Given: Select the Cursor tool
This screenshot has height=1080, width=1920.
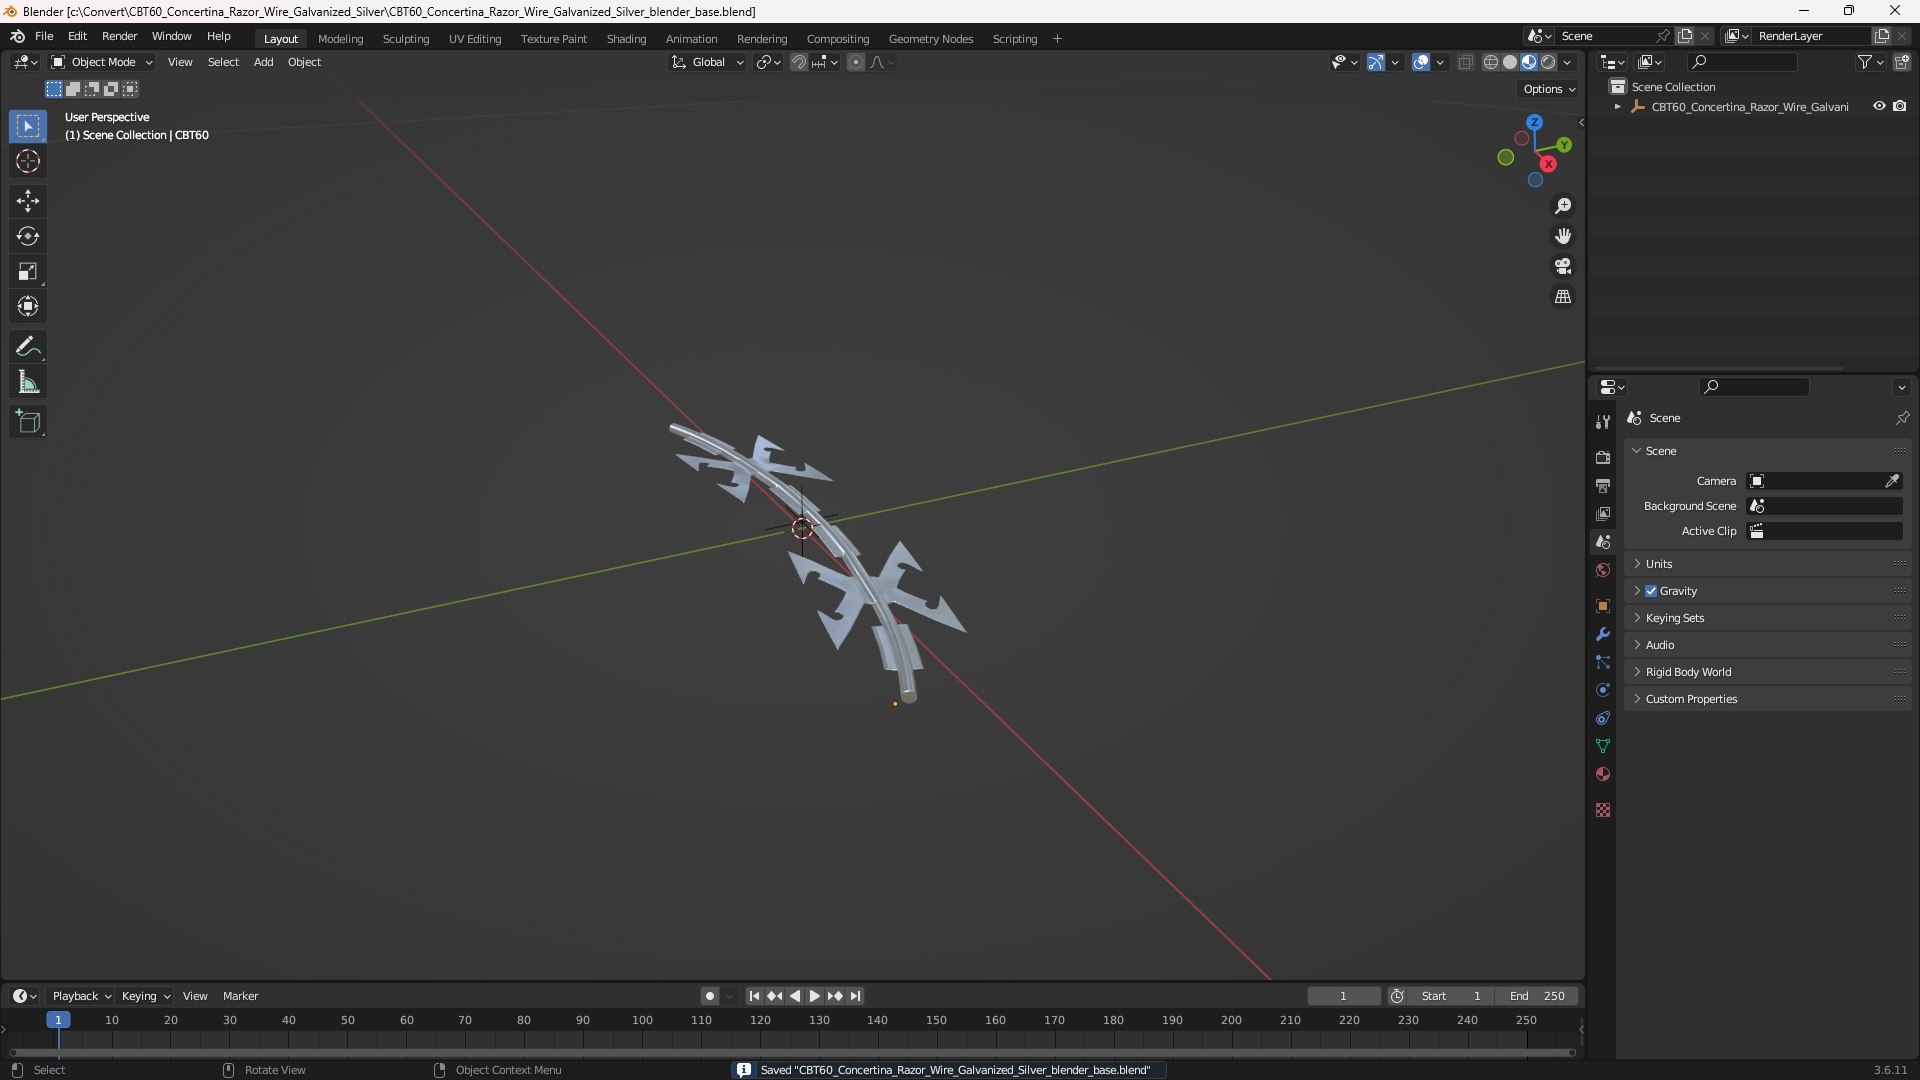Looking at the screenshot, I should (x=28, y=161).
